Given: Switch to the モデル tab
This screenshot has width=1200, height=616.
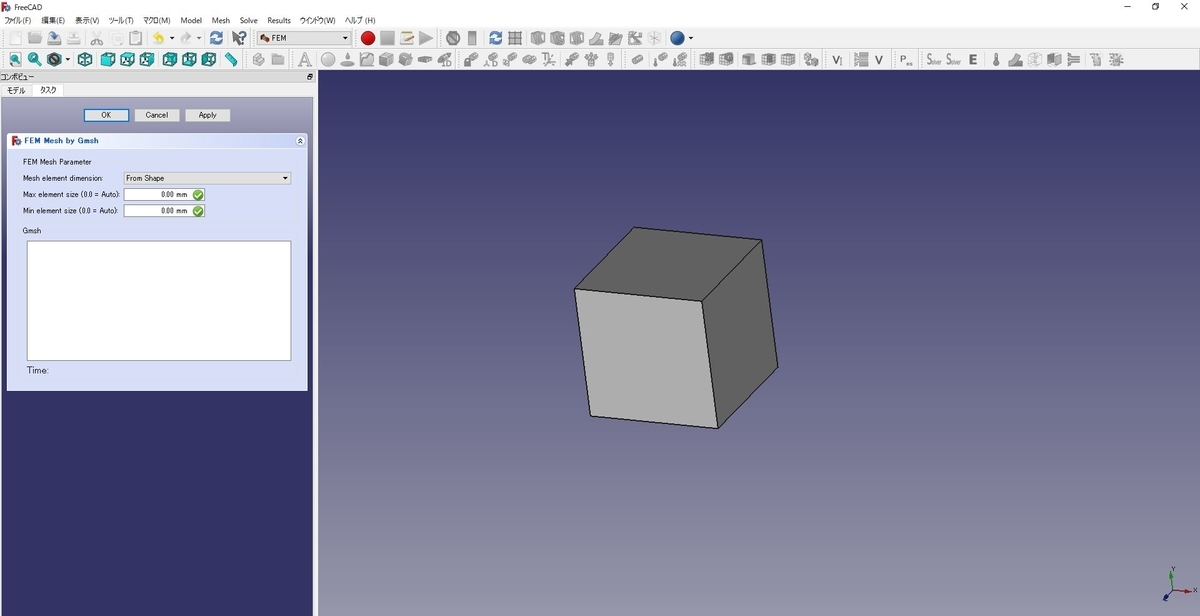Looking at the screenshot, I should [16, 90].
